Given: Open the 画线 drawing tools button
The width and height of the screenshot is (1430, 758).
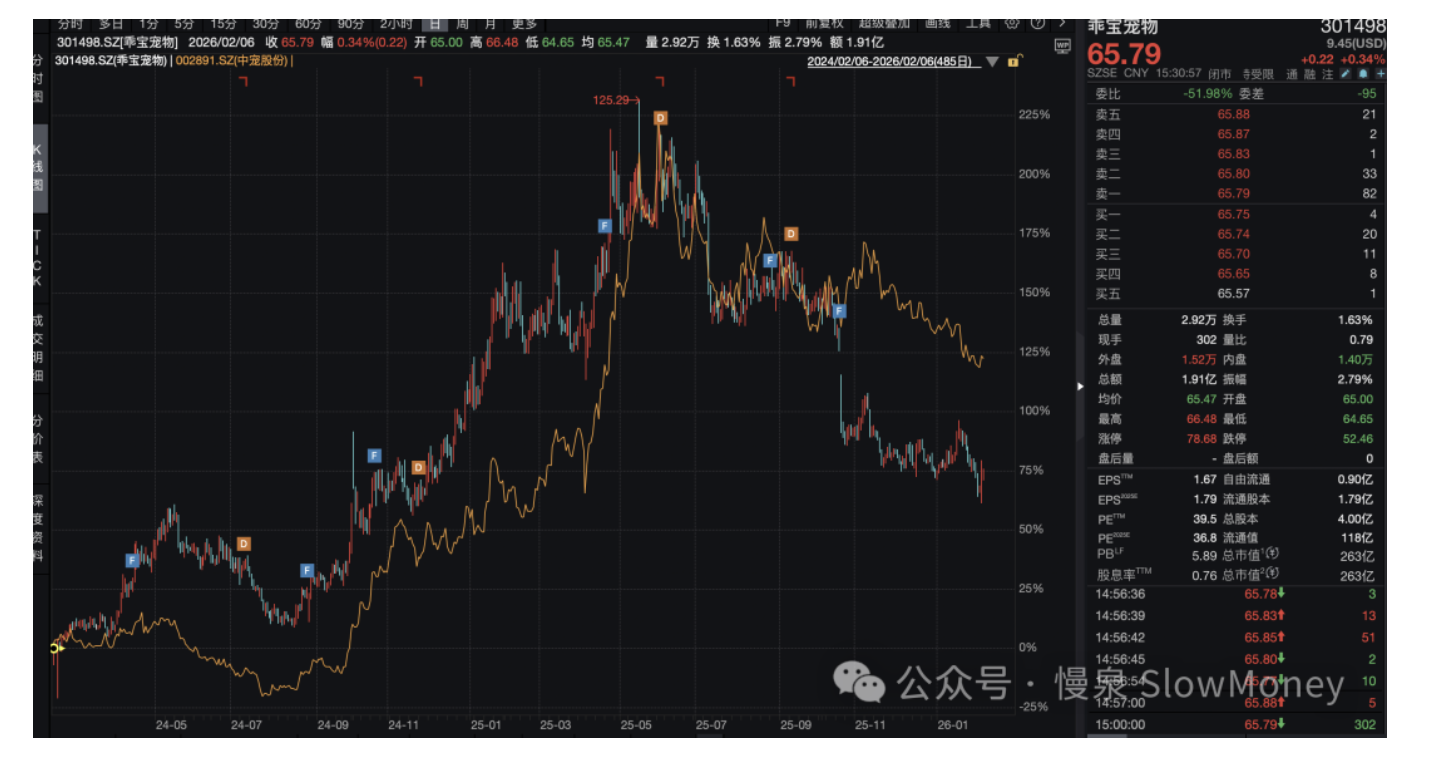Looking at the screenshot, I should coord(938,23).
